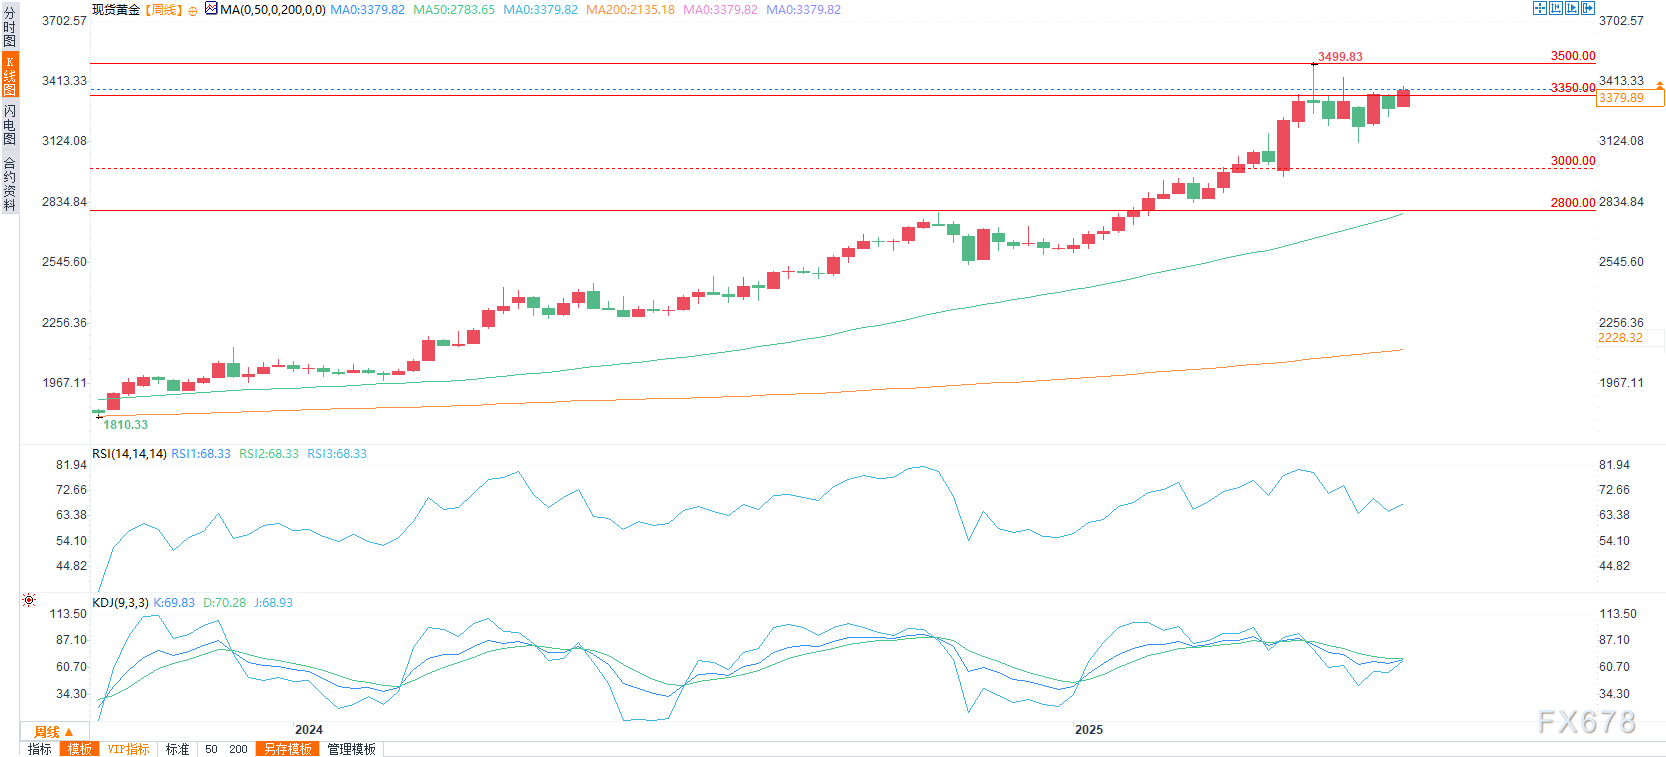Select the K线图 side tab
Viewport: 1666px width, 757px height.
[9, 75]
